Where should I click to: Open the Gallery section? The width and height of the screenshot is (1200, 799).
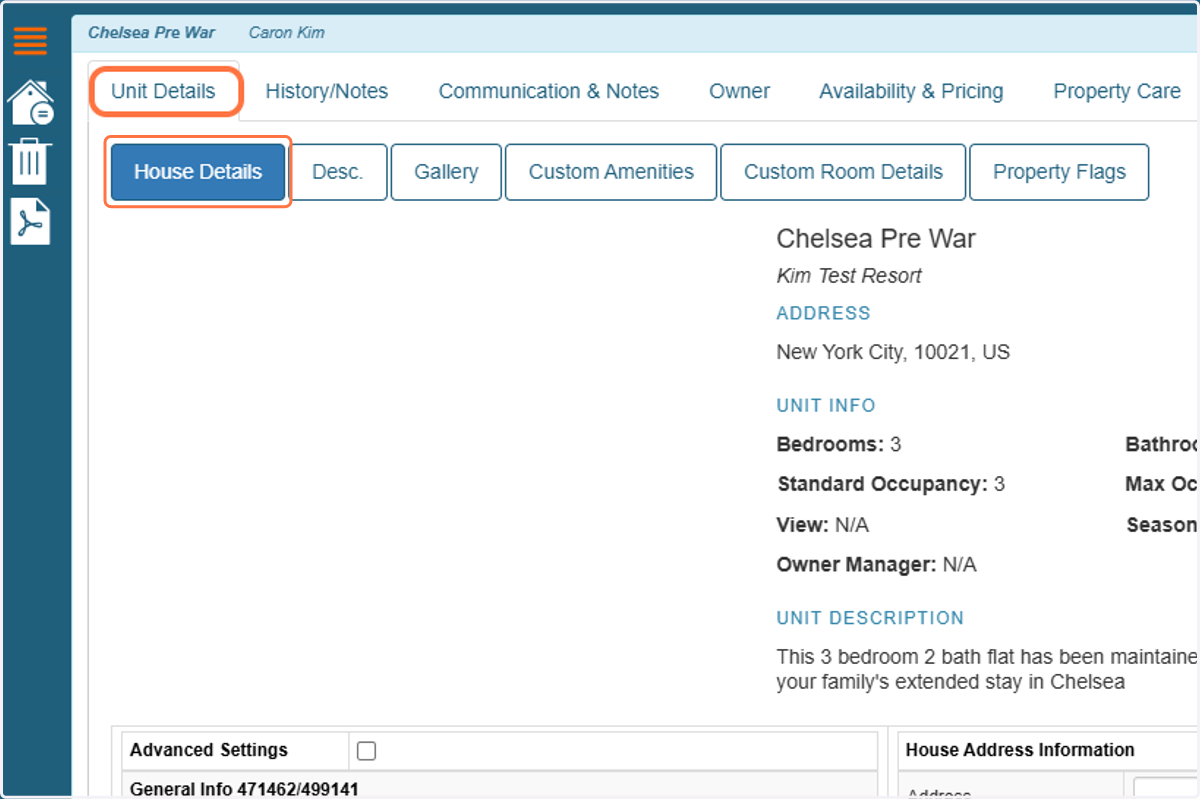[x=446, y=172]
